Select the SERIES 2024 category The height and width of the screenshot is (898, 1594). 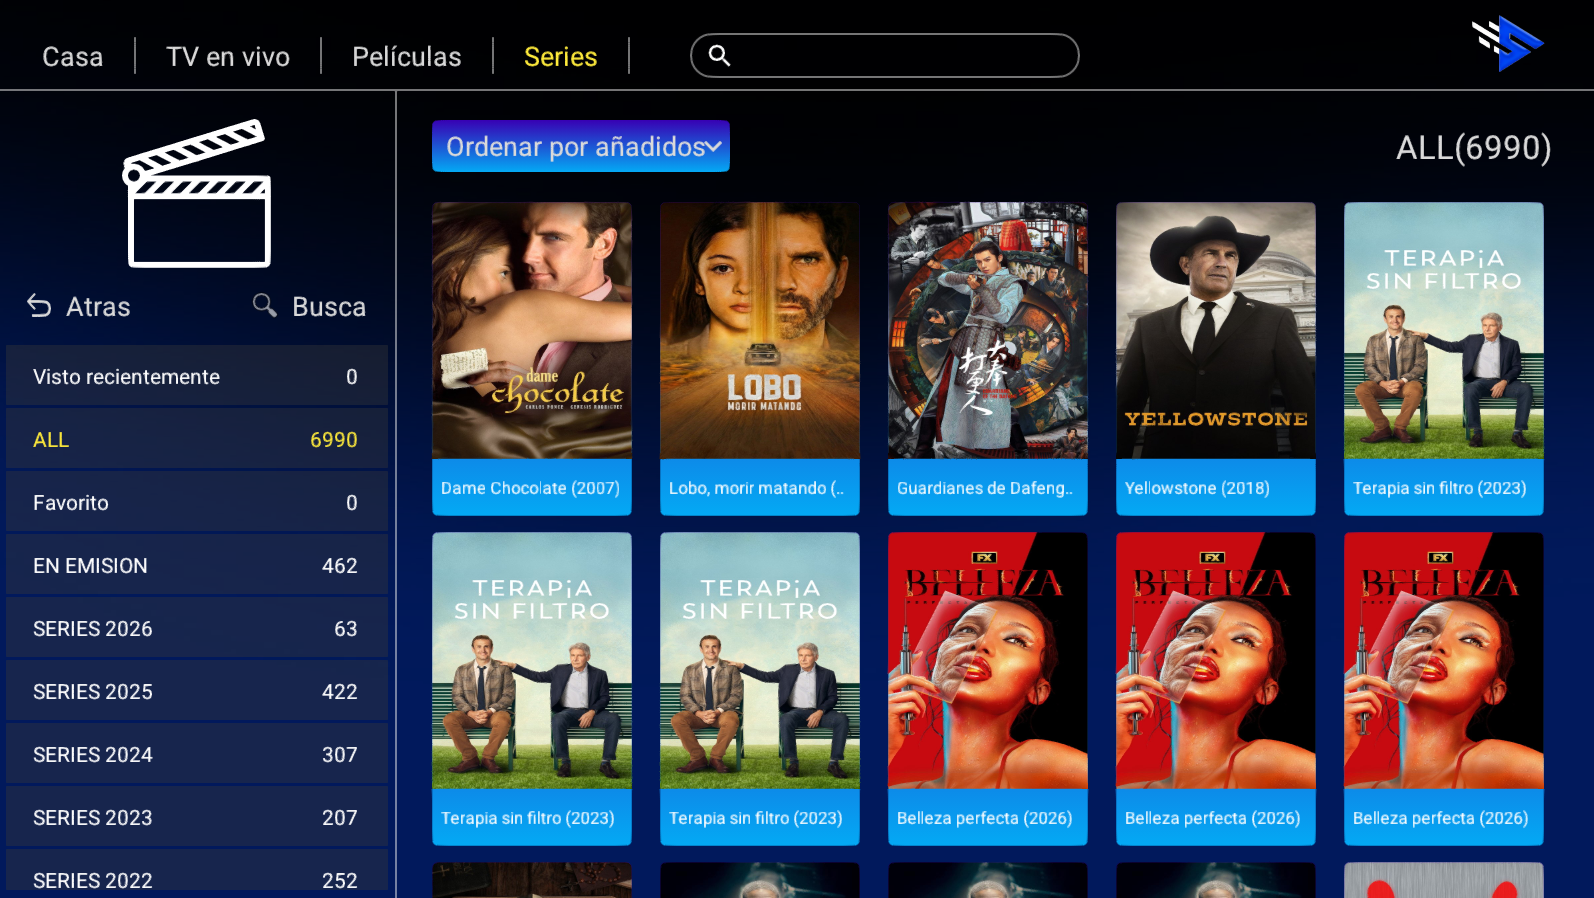click(196, 755)
